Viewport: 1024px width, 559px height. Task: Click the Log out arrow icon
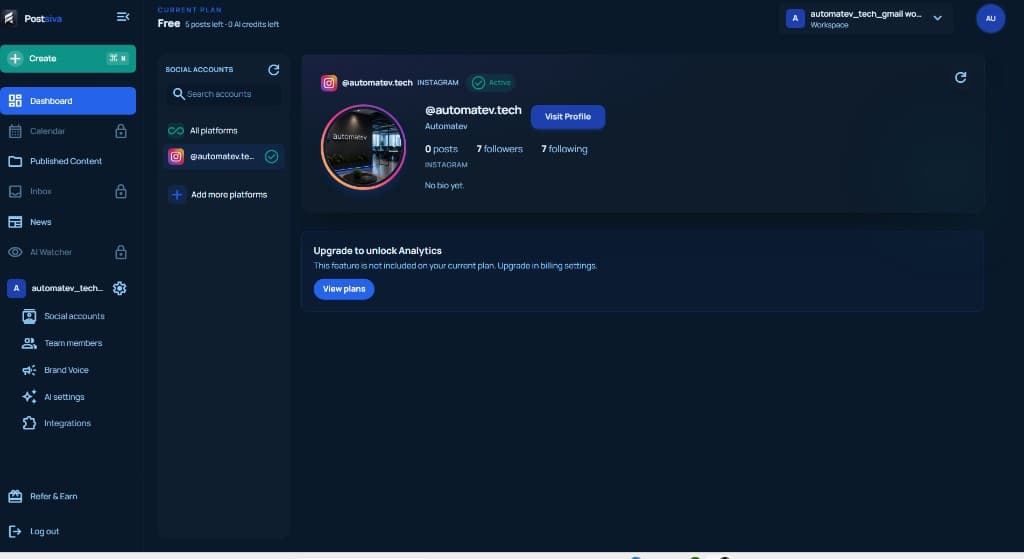click(x=15, y=532)
